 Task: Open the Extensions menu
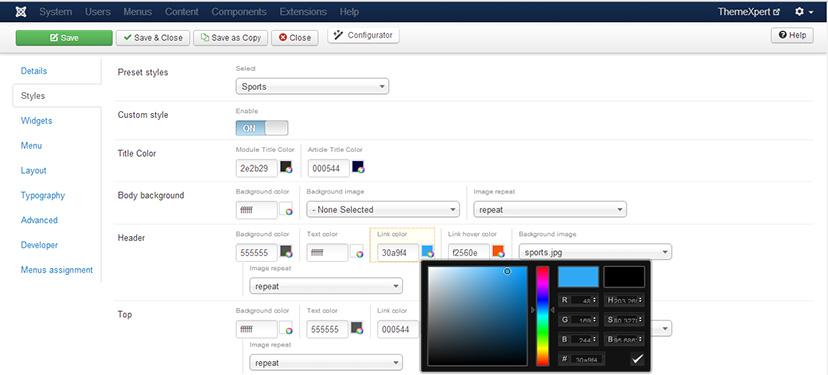click(303, 12)
